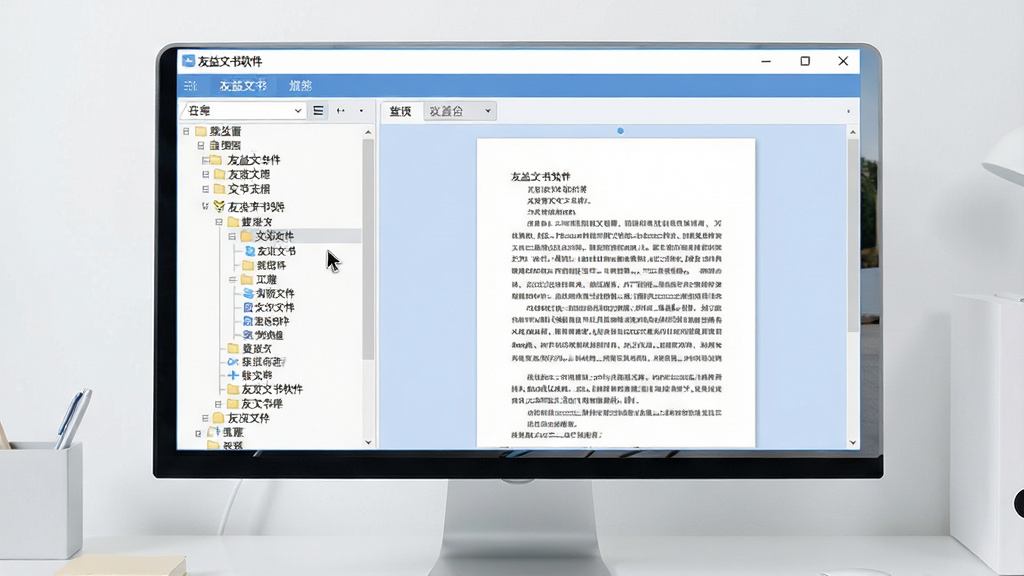Collapse the trophy-icon node expander

point(205,206)
